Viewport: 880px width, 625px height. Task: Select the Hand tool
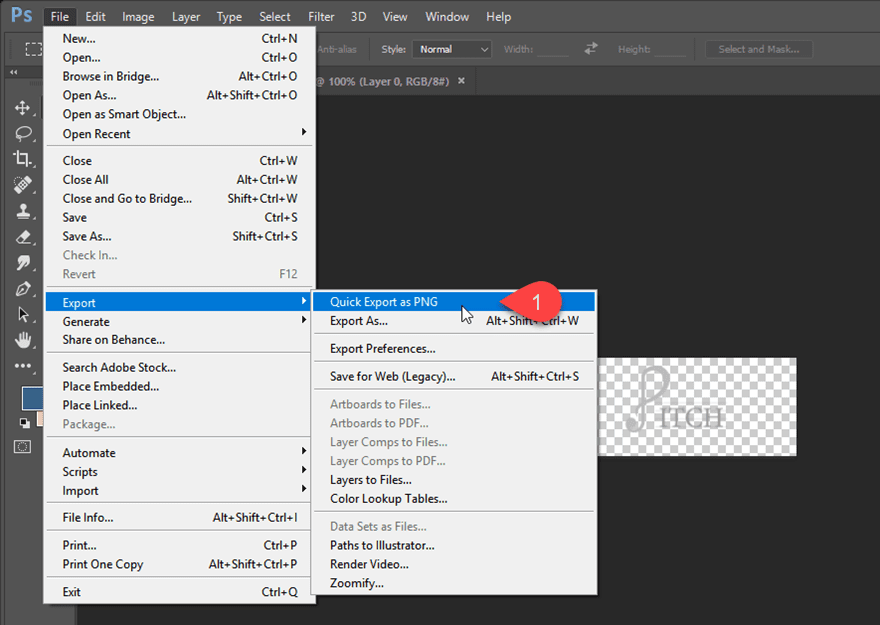coord(22,341)
